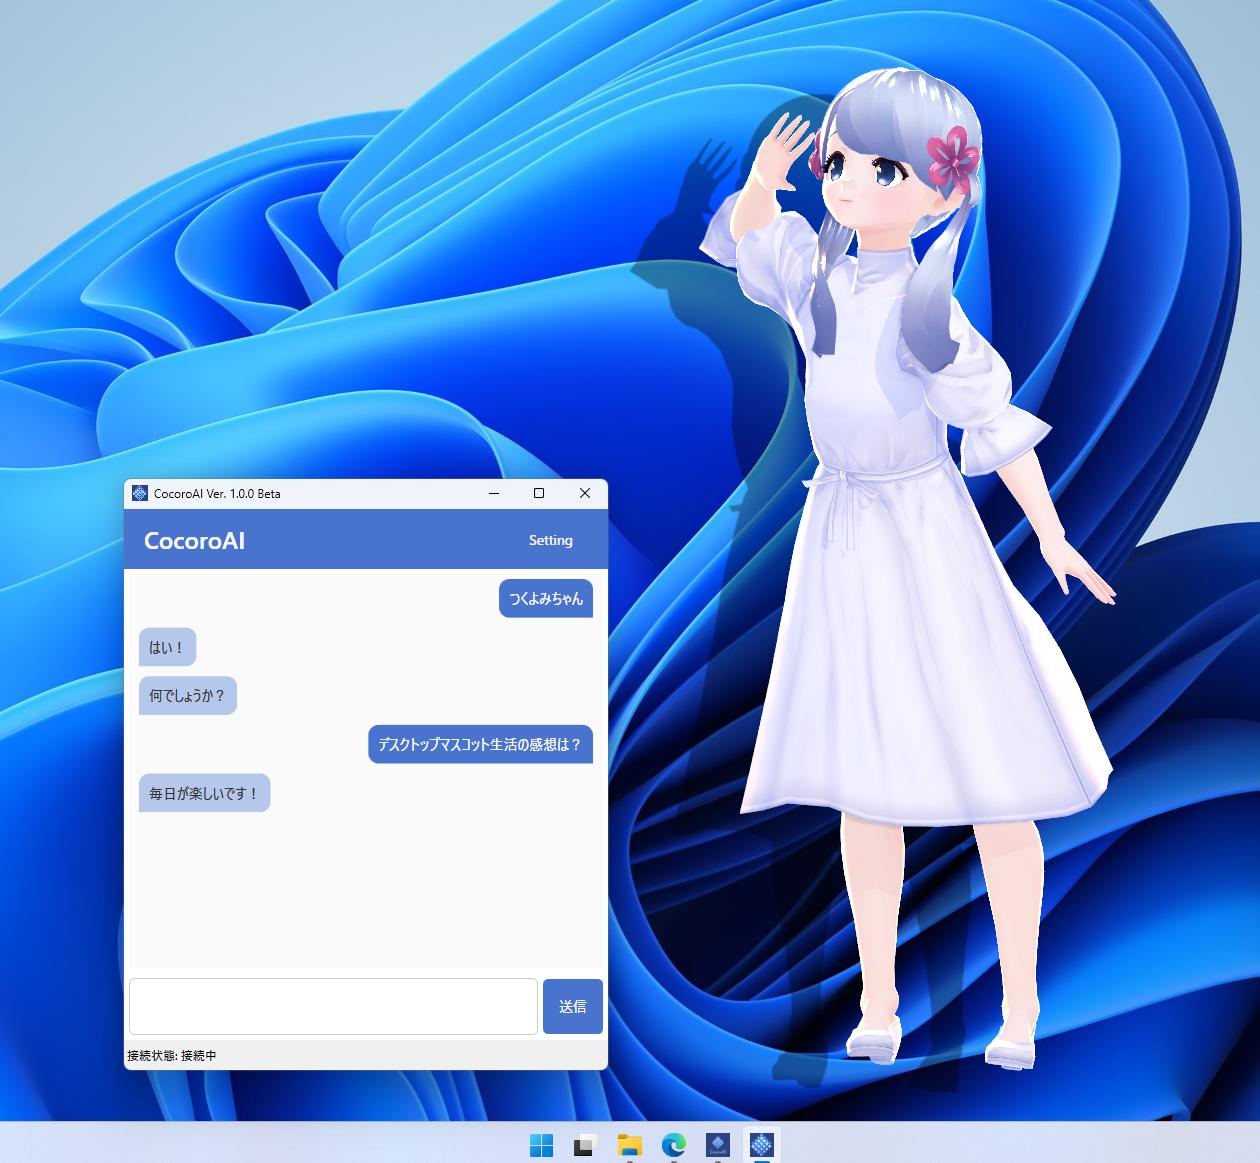Launch File Explorer from the taskbar

coord(629,1145)
